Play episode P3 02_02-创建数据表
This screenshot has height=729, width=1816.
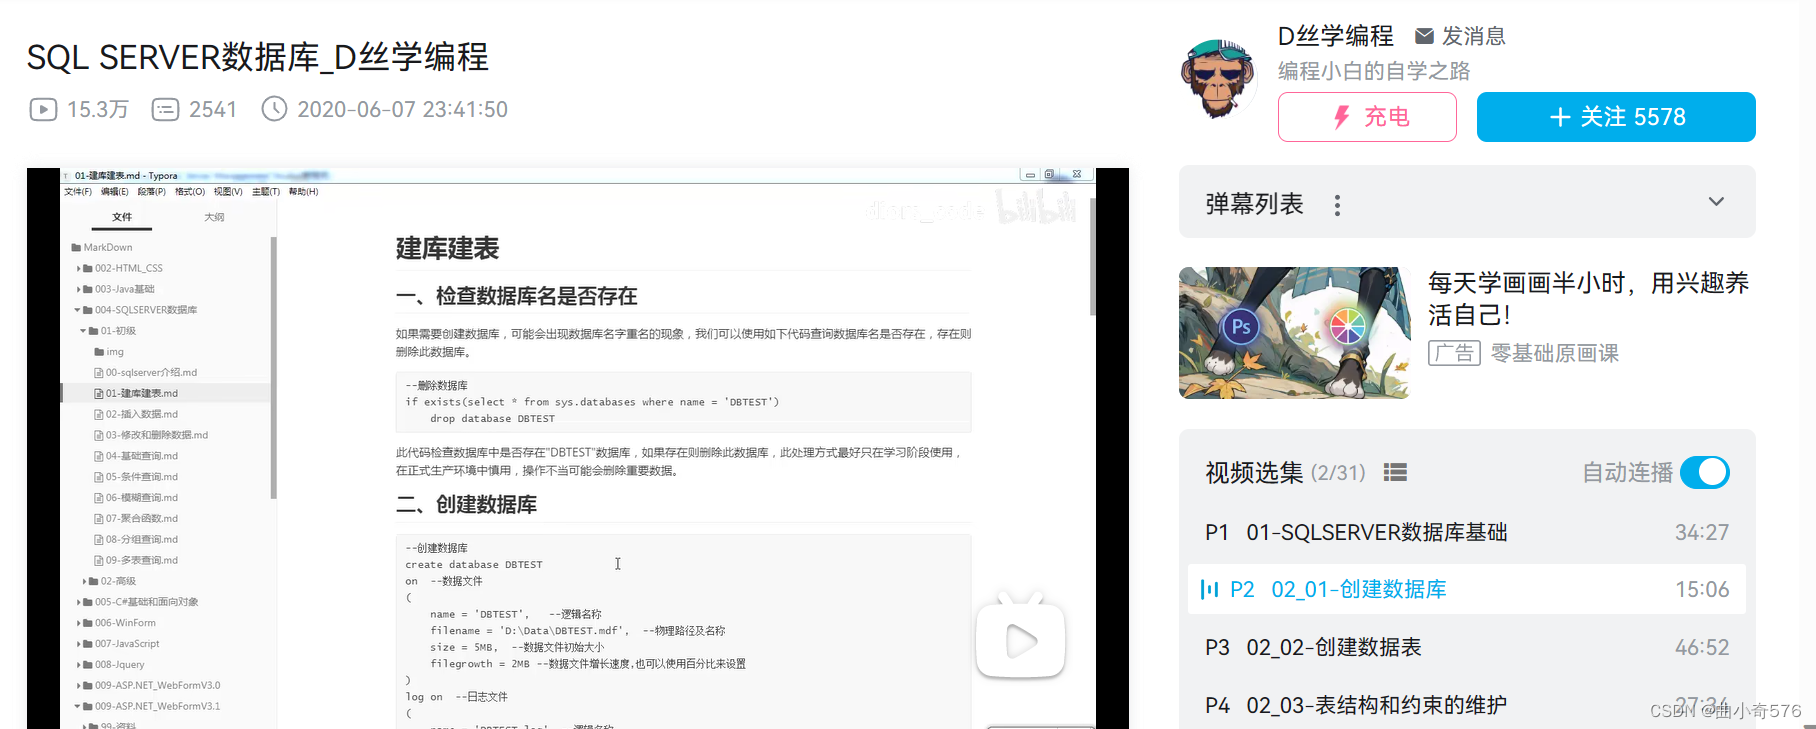1467,647
